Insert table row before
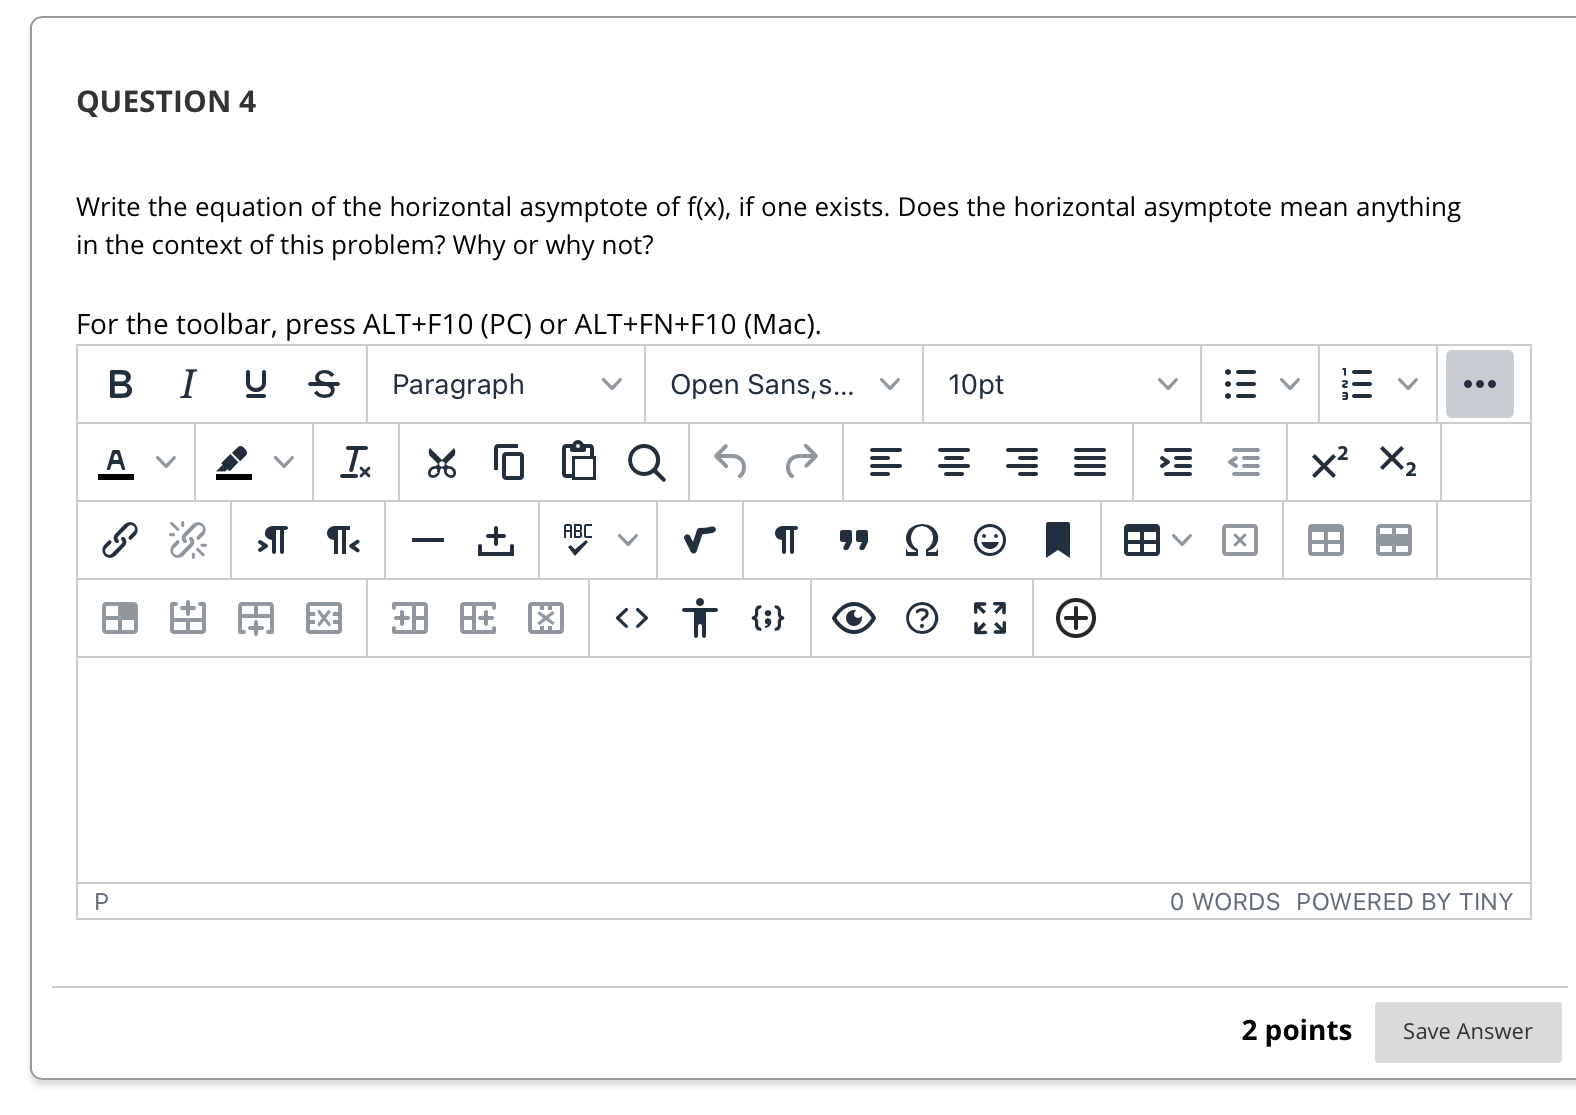 pyautogui.click(x=188, y=618)
